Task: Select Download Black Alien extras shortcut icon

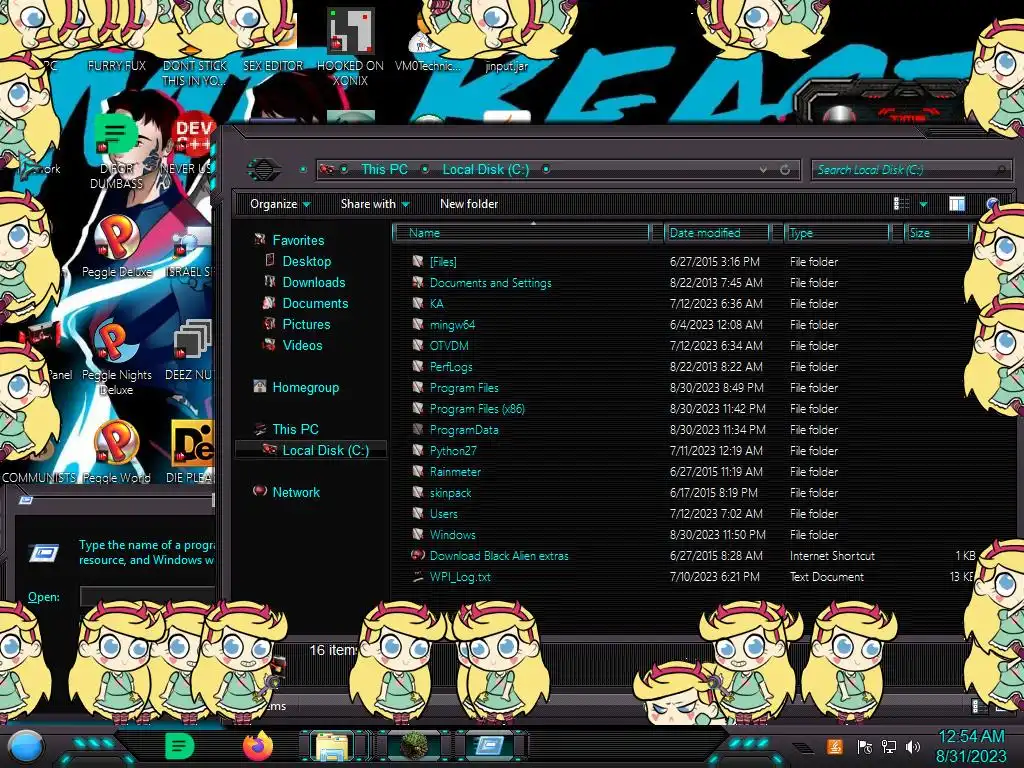Action: (418, 556)
